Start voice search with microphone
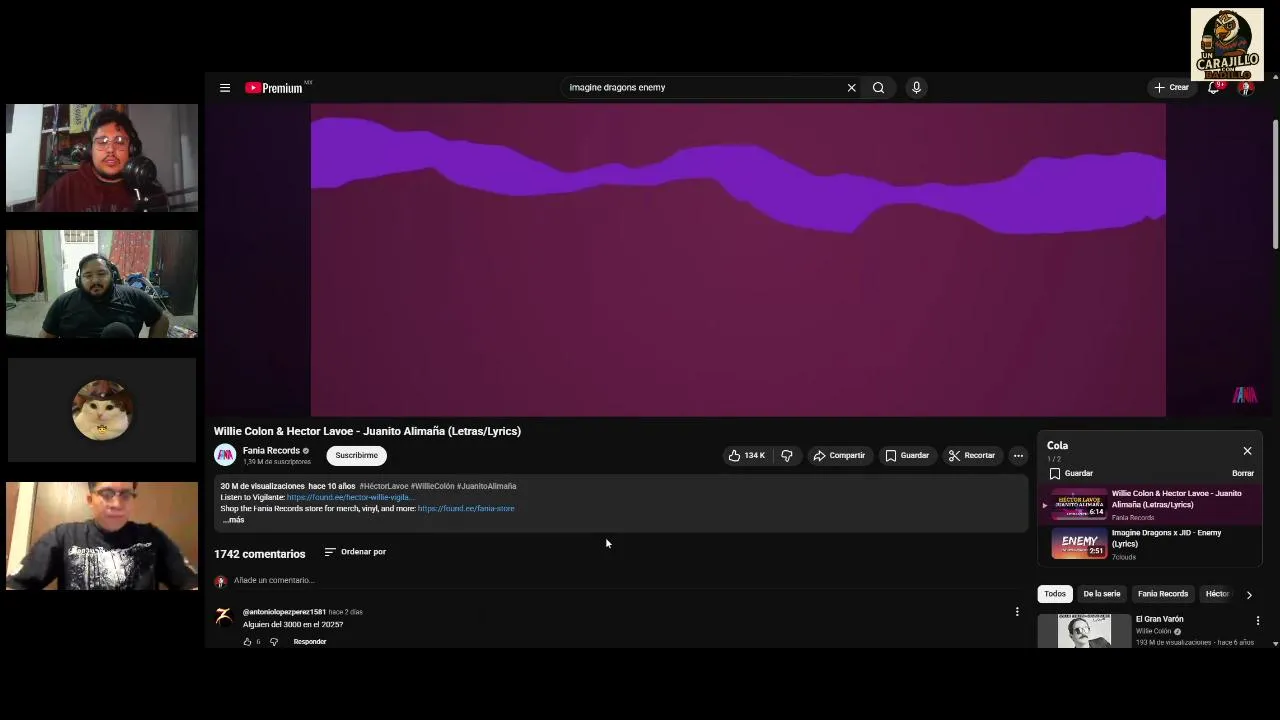 (x=916, y=88)
